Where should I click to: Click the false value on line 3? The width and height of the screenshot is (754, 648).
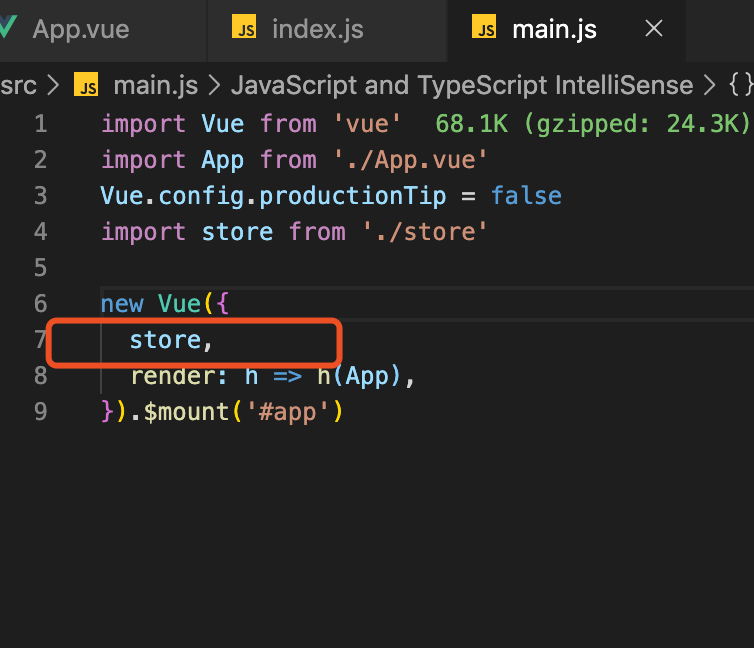click(526, 196)
